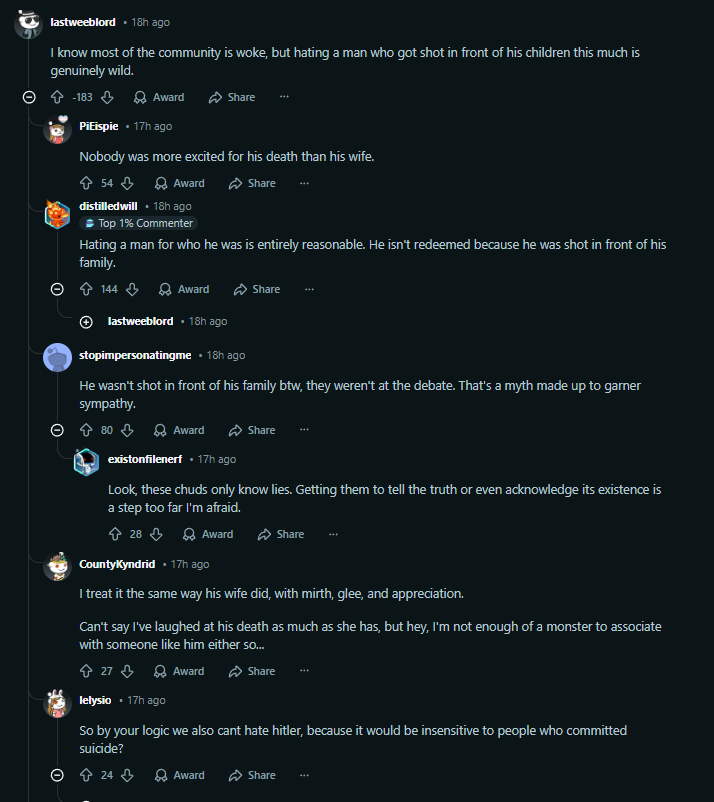Click distilledwill's profile avatar
Viewport: 714px width, 802px height.
point(58,214)
